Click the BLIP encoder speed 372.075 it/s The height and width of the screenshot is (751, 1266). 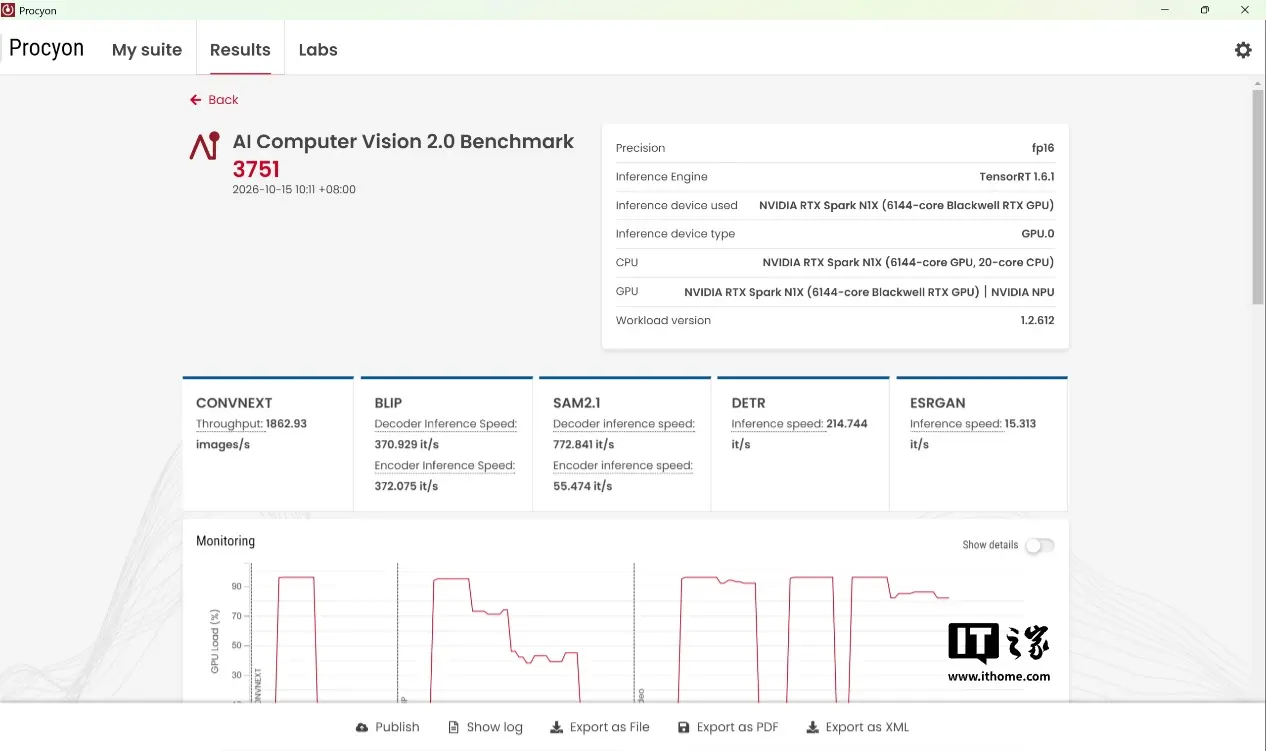point(407,486)
